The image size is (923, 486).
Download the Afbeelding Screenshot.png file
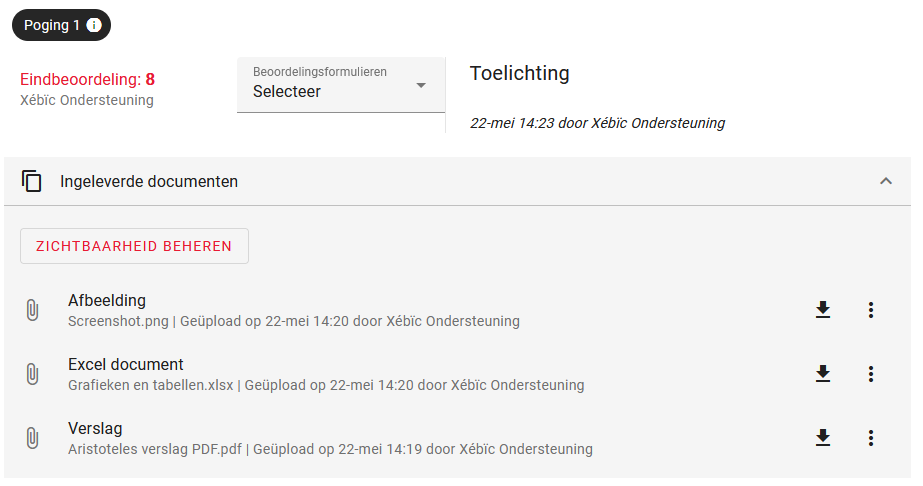pos(823,309)
